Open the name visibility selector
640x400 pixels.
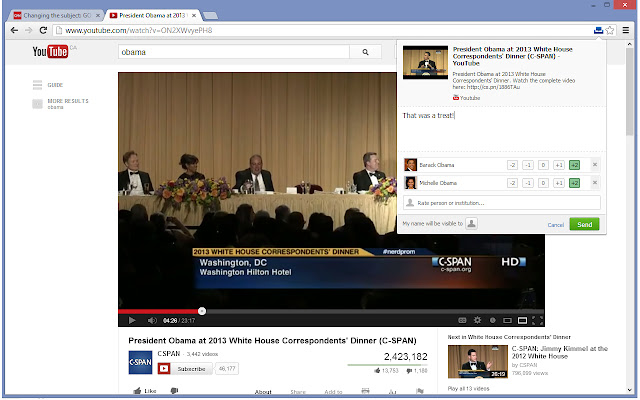point(471,224)
